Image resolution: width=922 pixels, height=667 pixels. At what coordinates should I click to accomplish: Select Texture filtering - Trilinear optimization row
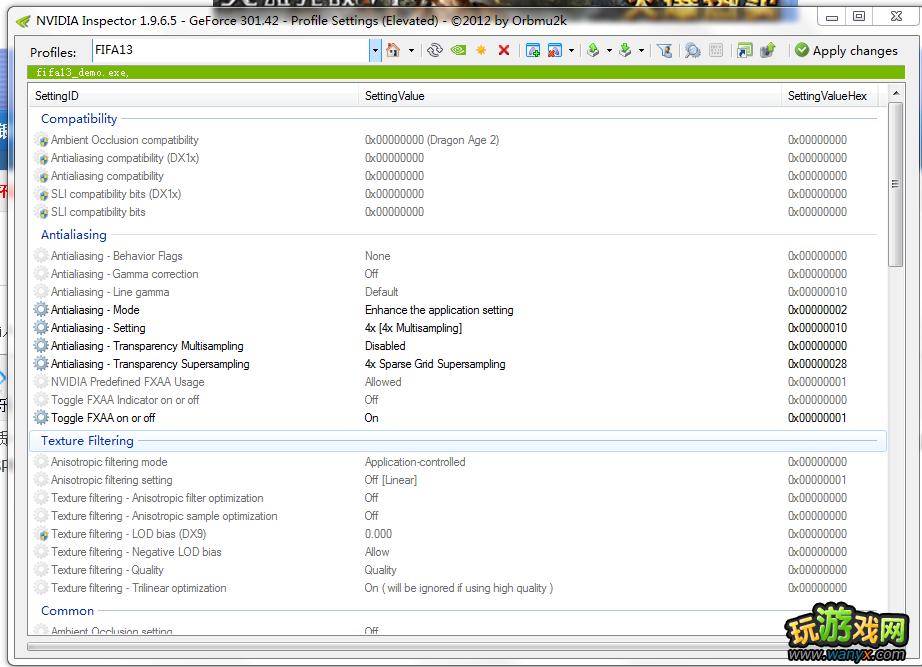(457, 588)
